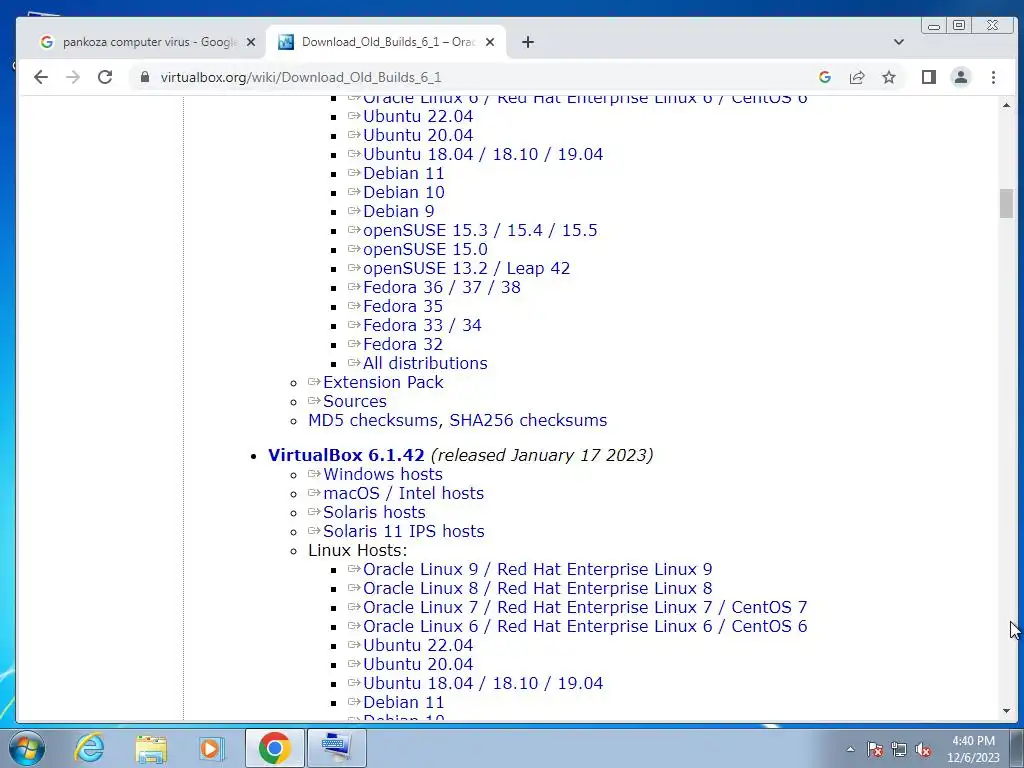The width and height of the screenshot is (1024, 768).
Task: Click openSUSE 15.0 link
Action: (425, 249)
